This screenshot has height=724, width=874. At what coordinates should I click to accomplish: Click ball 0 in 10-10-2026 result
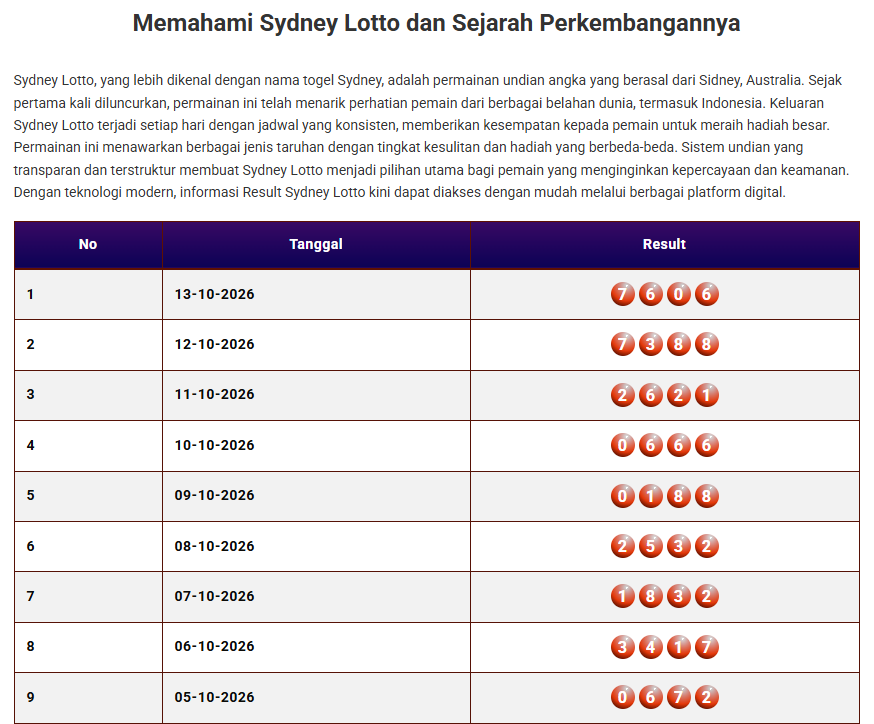click(623, 445)
